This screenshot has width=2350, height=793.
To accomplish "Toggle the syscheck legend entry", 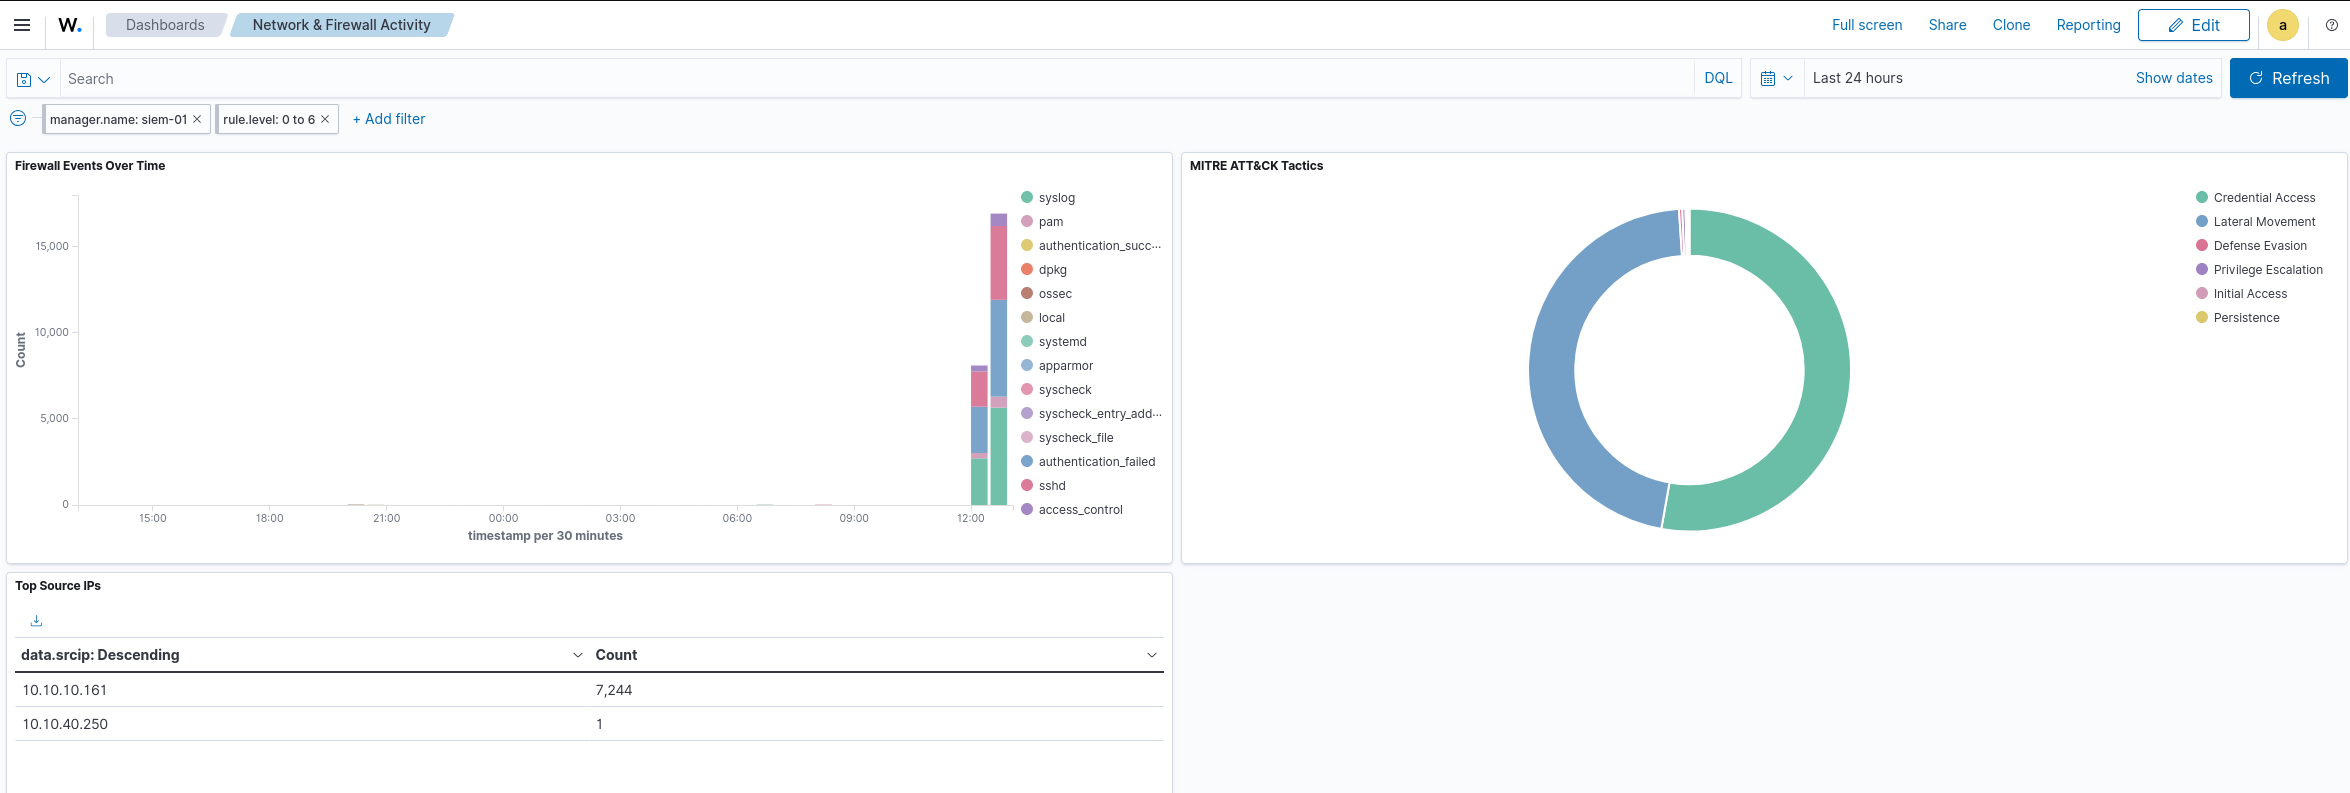I will point(1065,390).
